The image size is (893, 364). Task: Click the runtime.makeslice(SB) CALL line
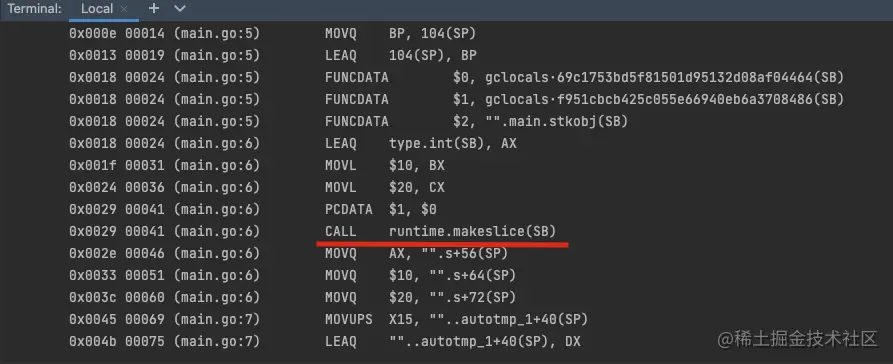[x=440, y=231]
